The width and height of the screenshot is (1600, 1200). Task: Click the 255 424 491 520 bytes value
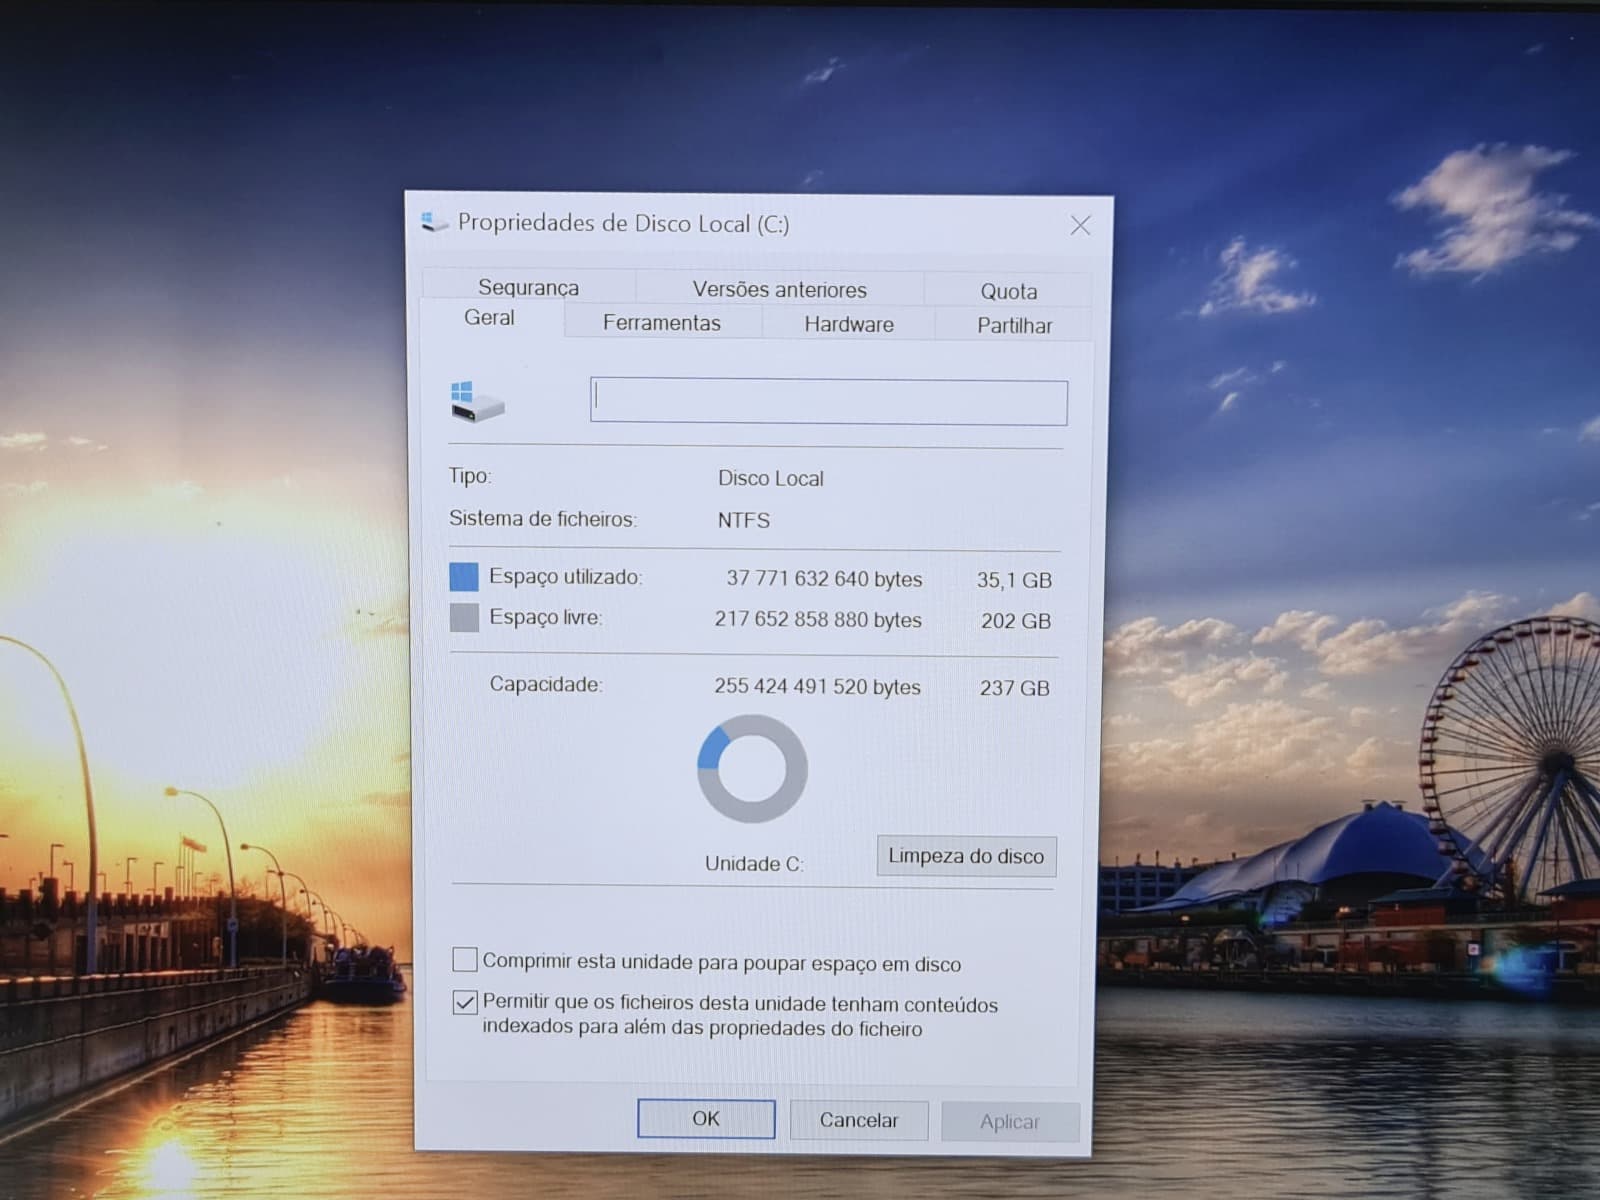point(817,686)
